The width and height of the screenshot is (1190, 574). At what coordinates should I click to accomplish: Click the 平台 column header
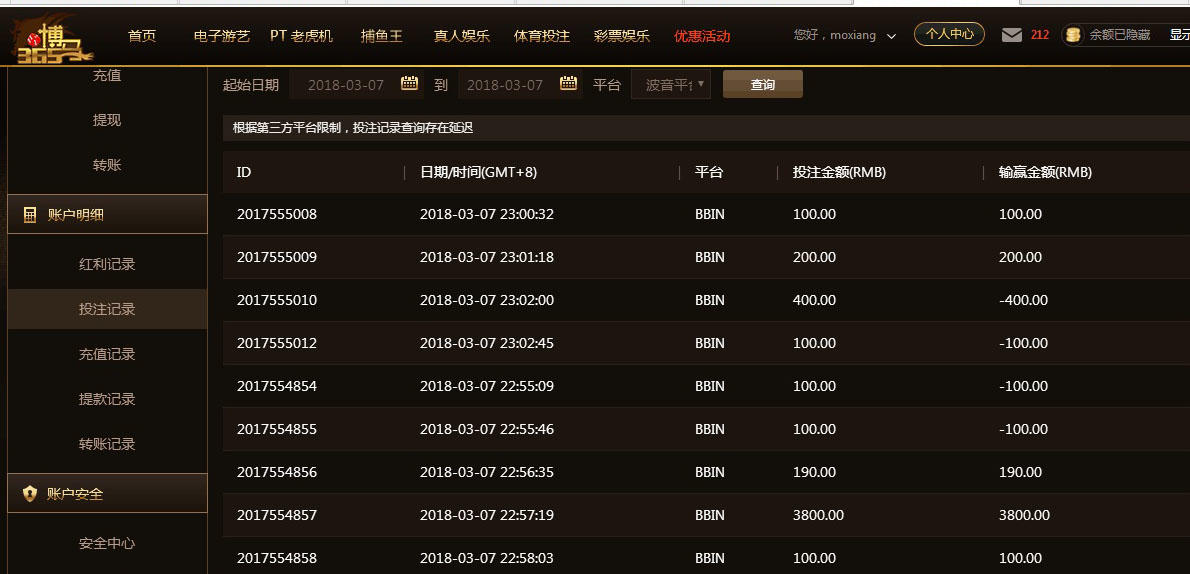coord(709,172)
